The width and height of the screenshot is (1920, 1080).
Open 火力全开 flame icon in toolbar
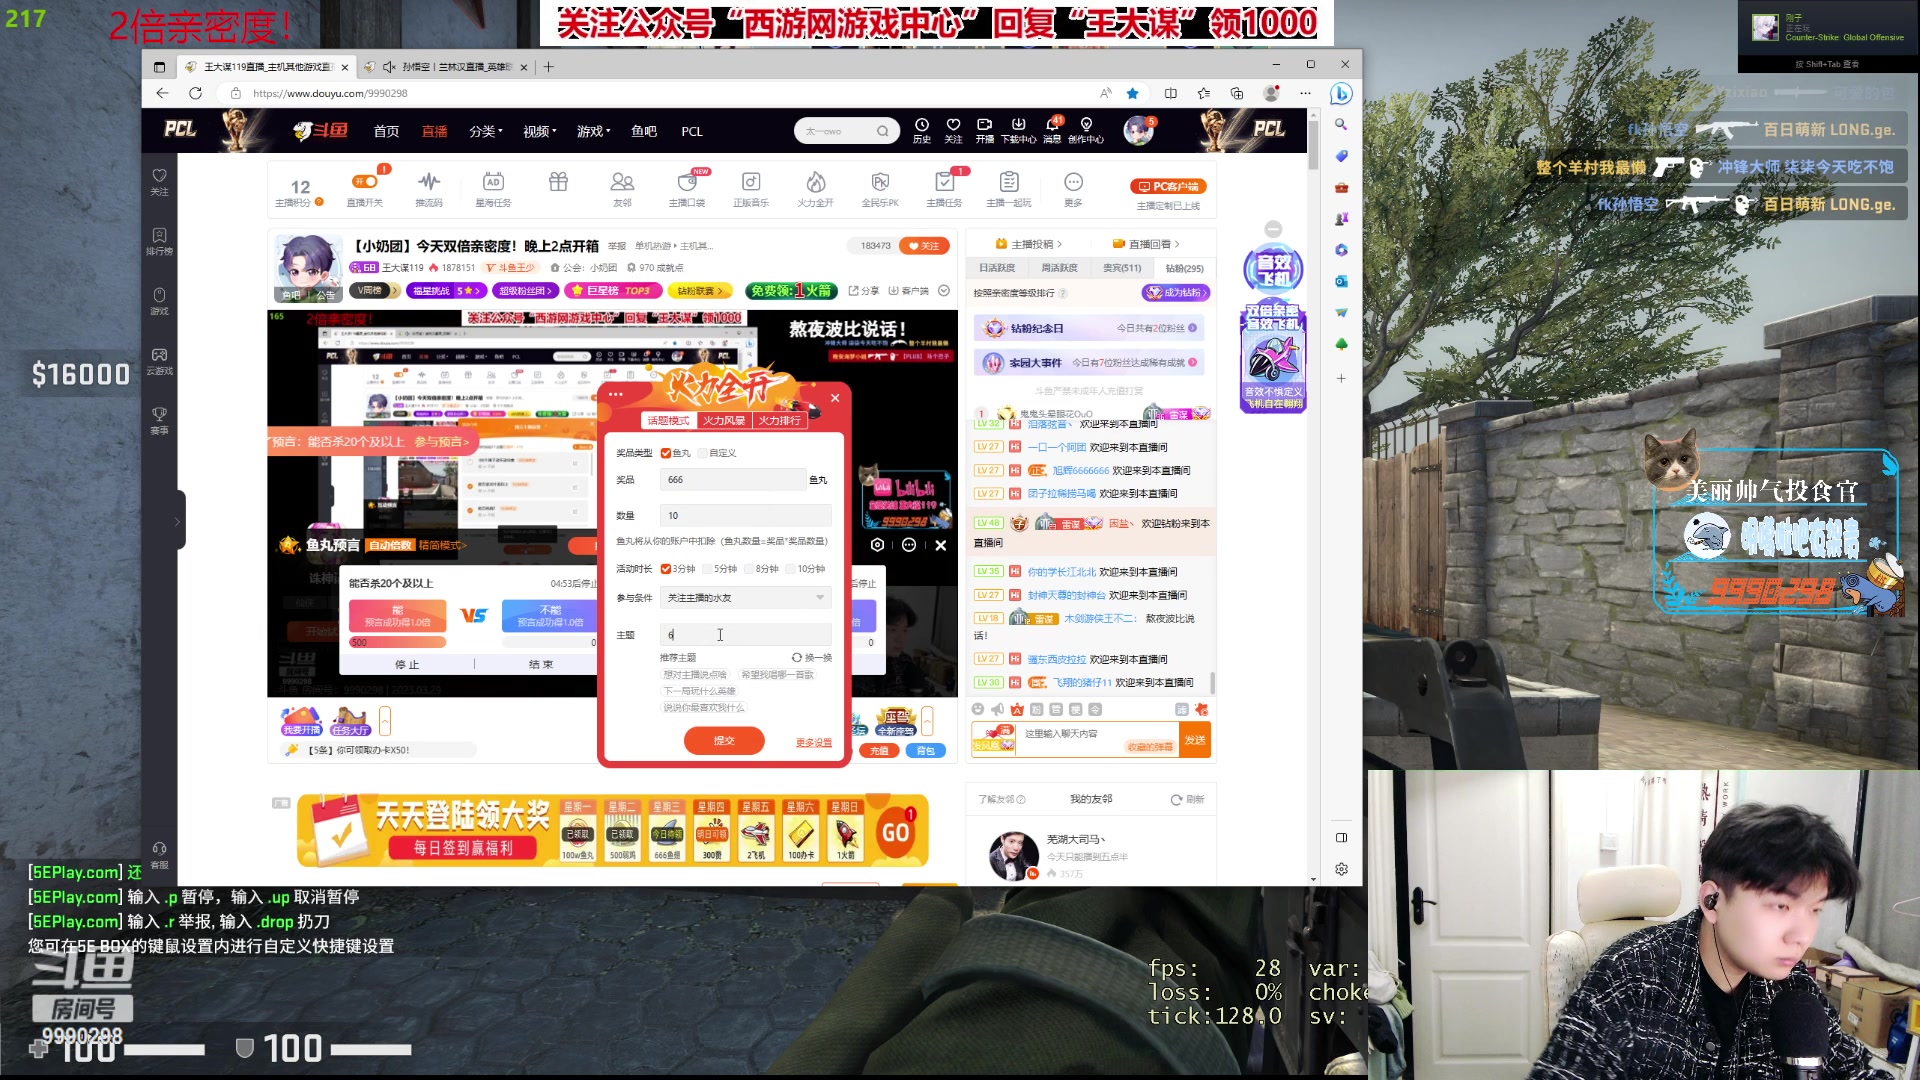pyautogui.click(x=816, y=182)
